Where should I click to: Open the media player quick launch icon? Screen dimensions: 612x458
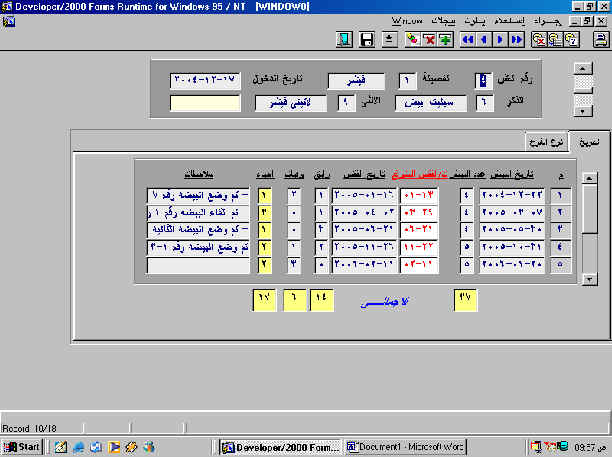click(x=114, y=447)
